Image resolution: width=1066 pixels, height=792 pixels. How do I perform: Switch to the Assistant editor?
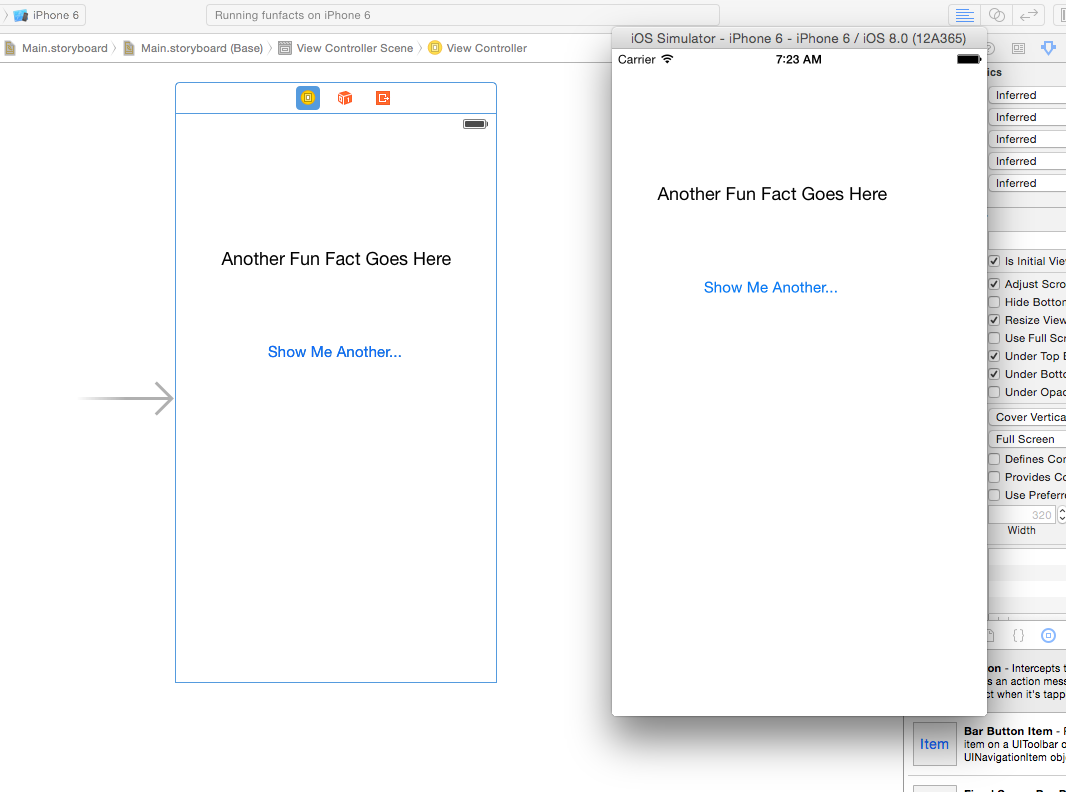click(996, 15)
